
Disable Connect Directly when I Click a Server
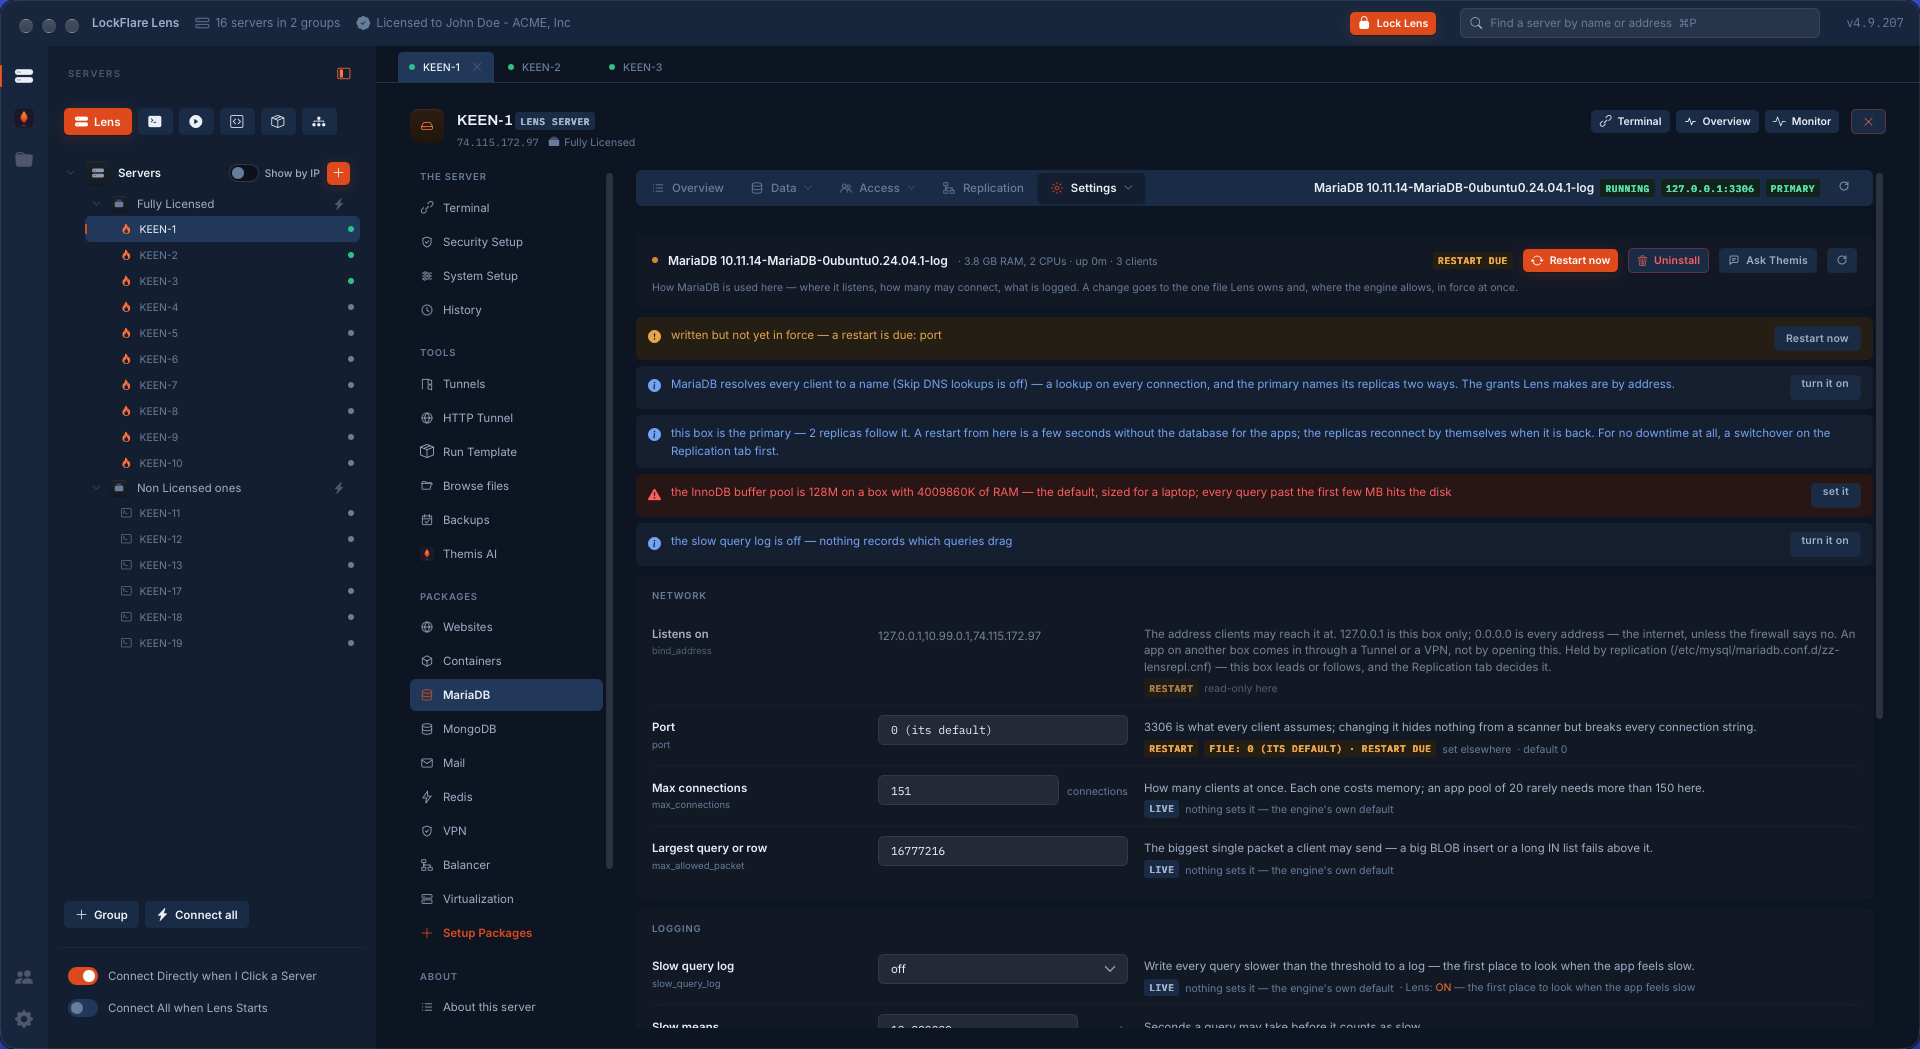click(83, 976)
